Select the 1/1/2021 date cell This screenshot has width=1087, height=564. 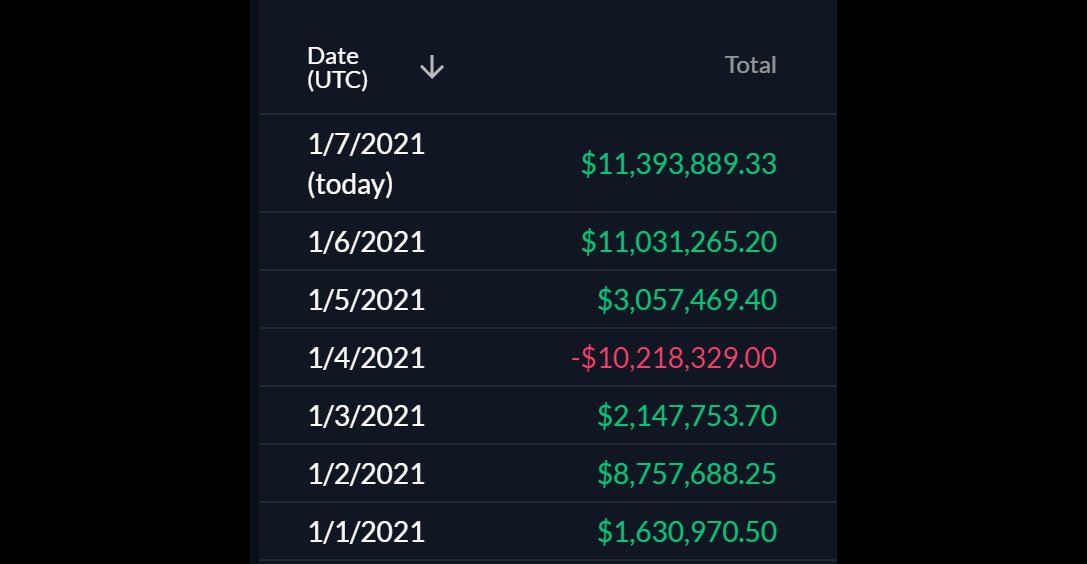click(366, 532)
